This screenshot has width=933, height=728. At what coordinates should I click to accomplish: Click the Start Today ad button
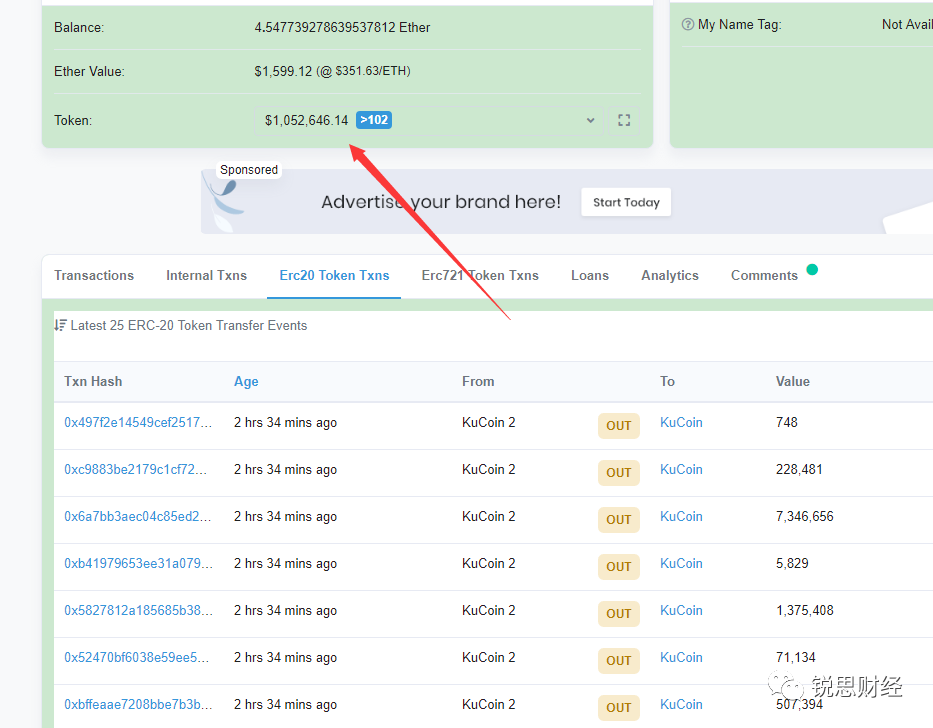(626, 202)
